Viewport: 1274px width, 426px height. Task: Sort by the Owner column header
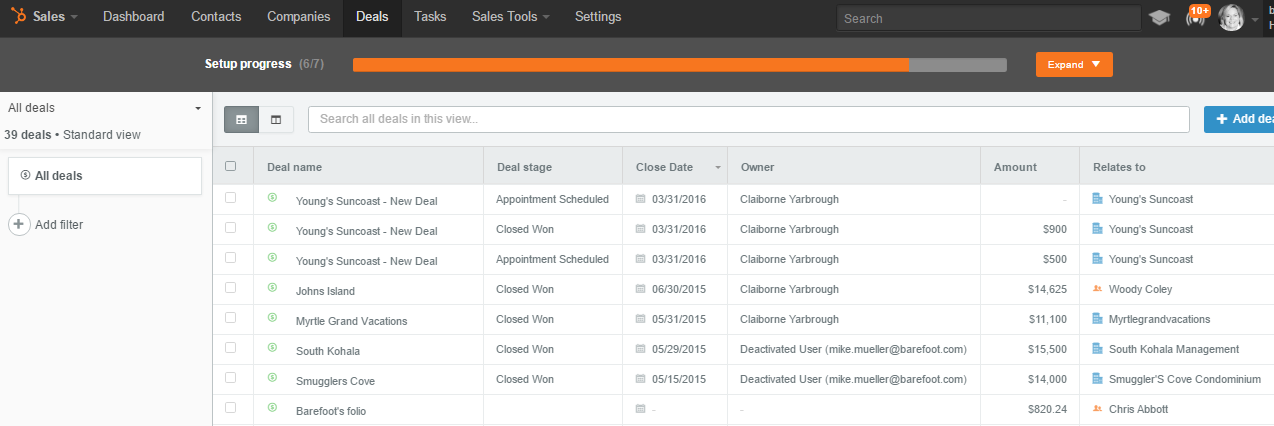point(757,167)
